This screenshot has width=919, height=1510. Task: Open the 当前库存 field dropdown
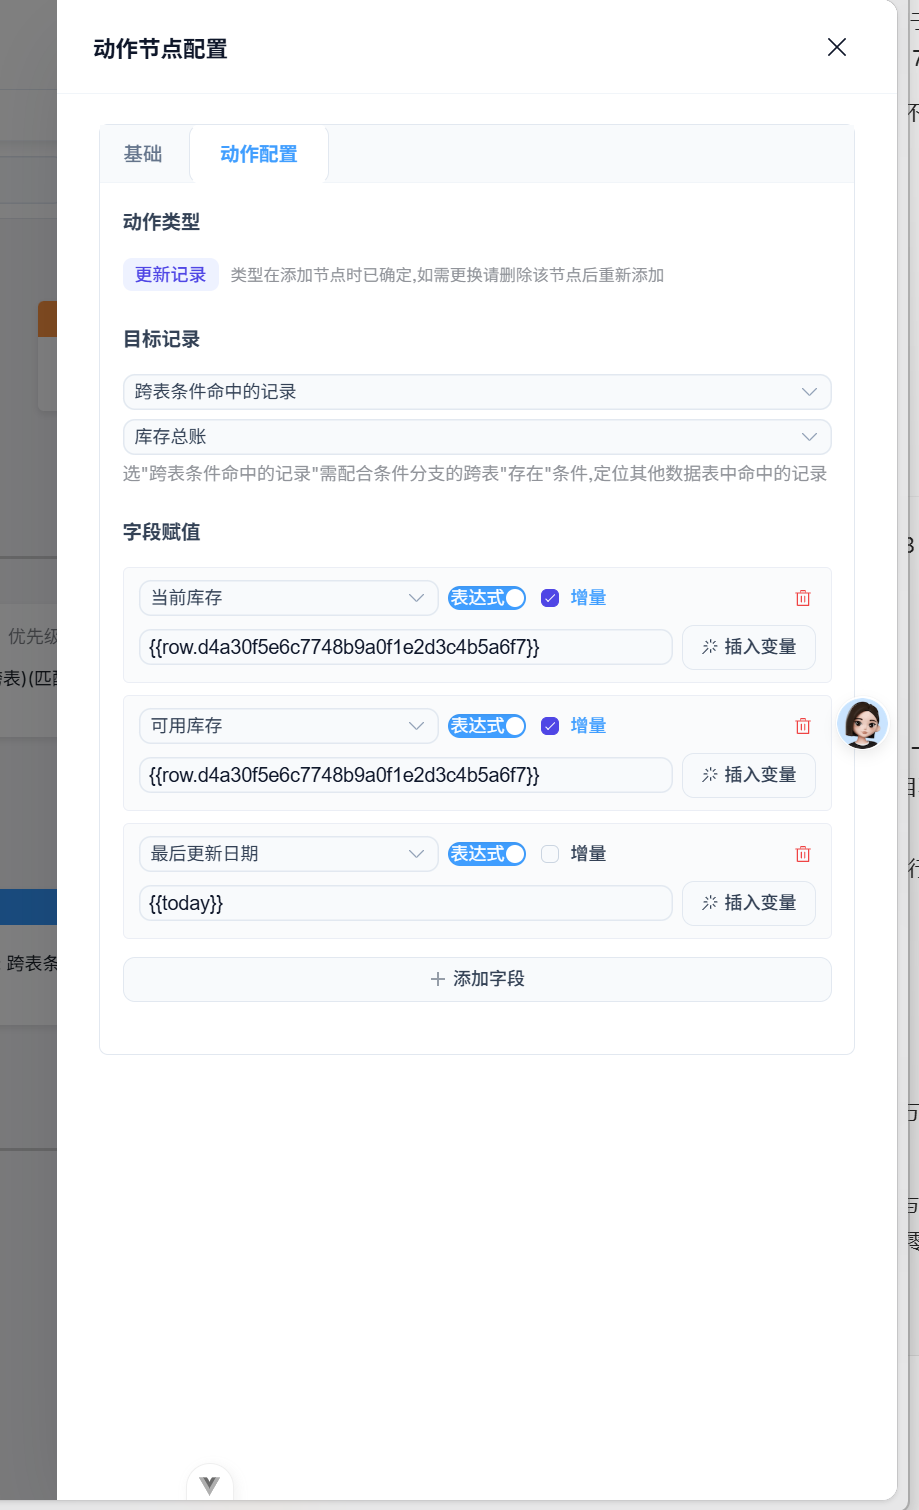tap(288, 598)
